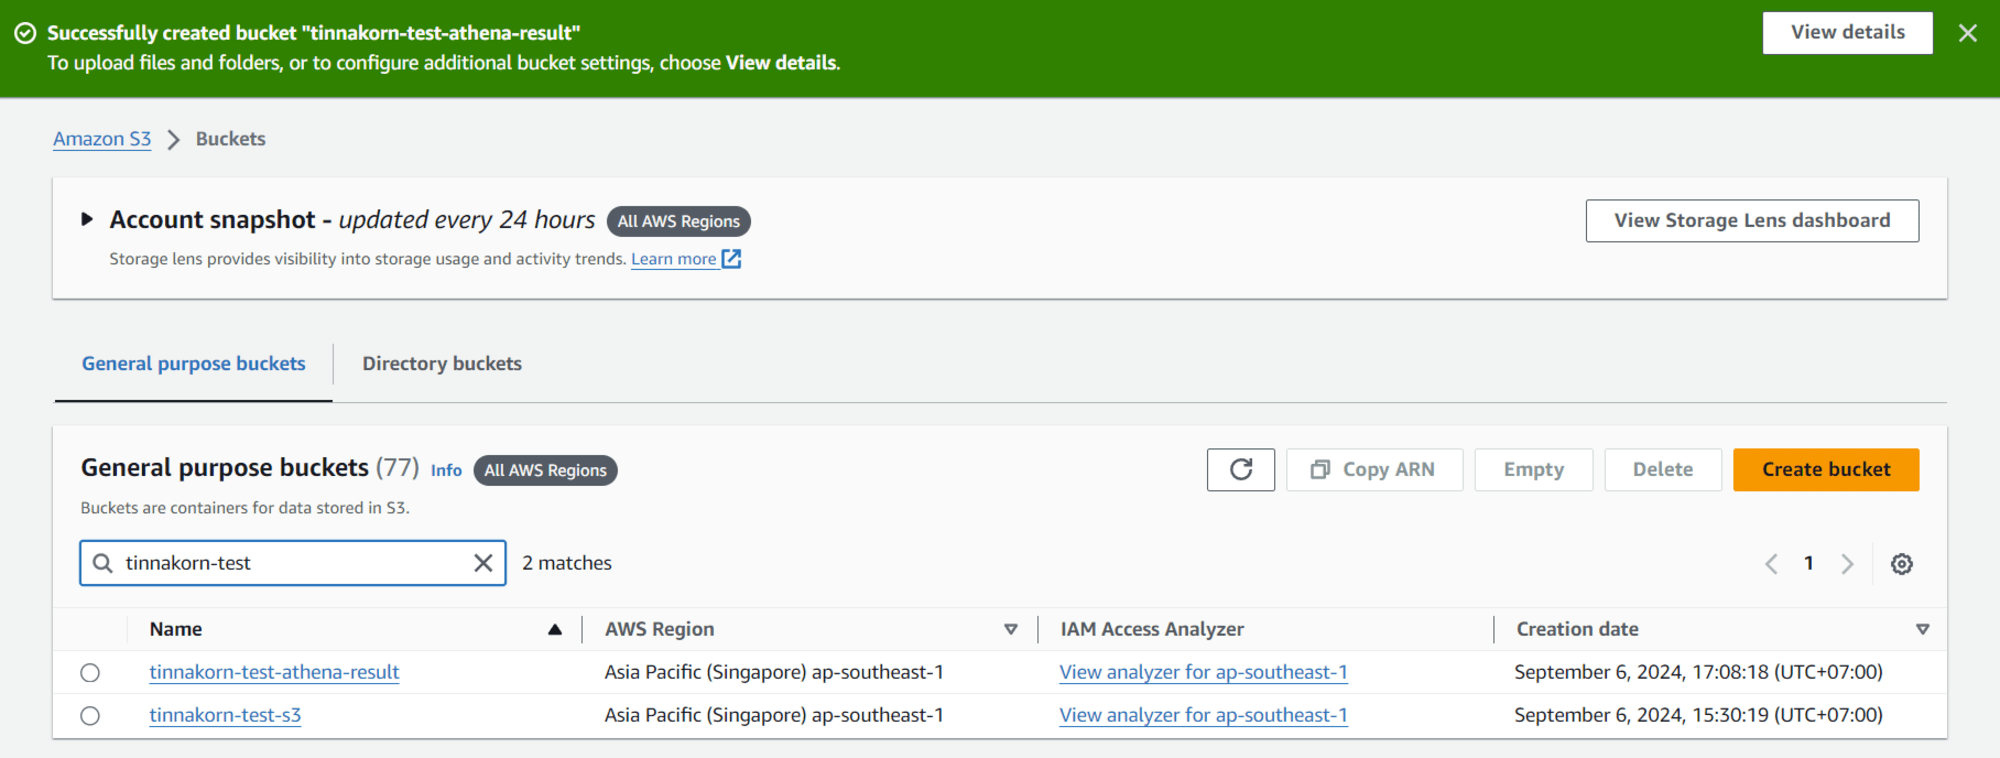Click the green success checkmark icon
This screenshot has height=758, width=2000.
click(x=25, y=33)
